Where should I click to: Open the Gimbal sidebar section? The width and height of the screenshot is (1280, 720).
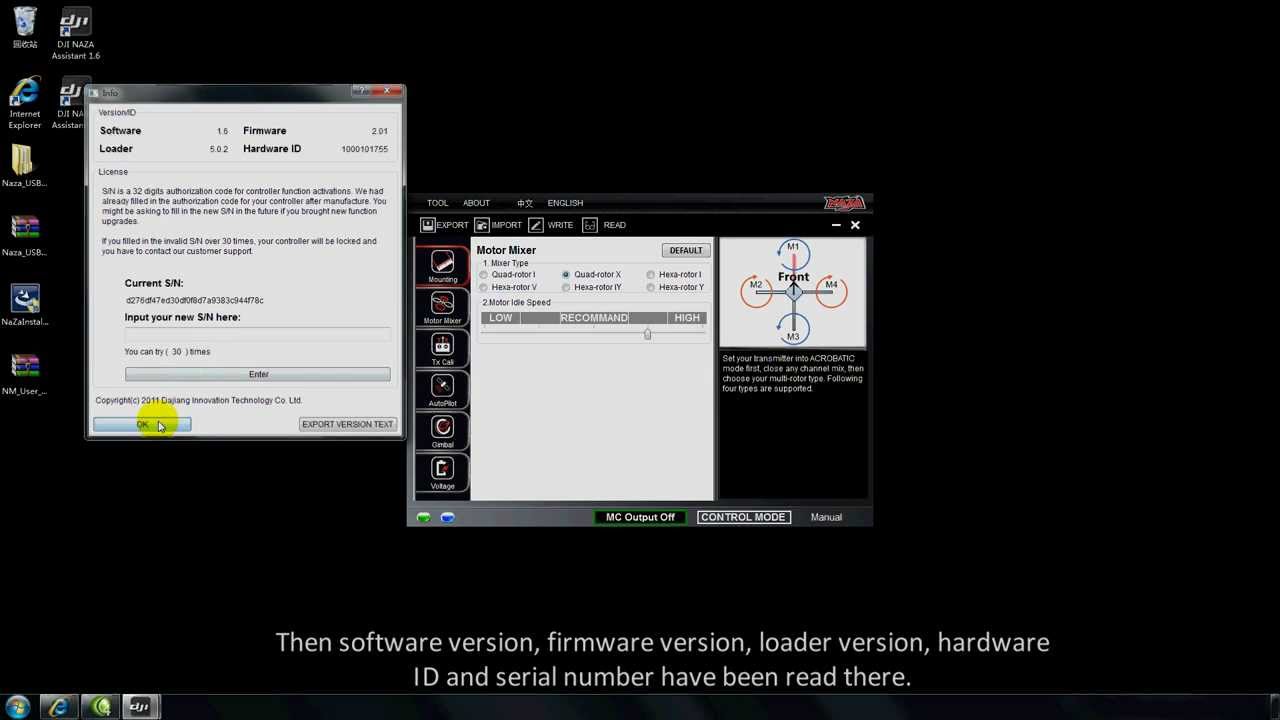pyautogui.click(x=442, y=431)
